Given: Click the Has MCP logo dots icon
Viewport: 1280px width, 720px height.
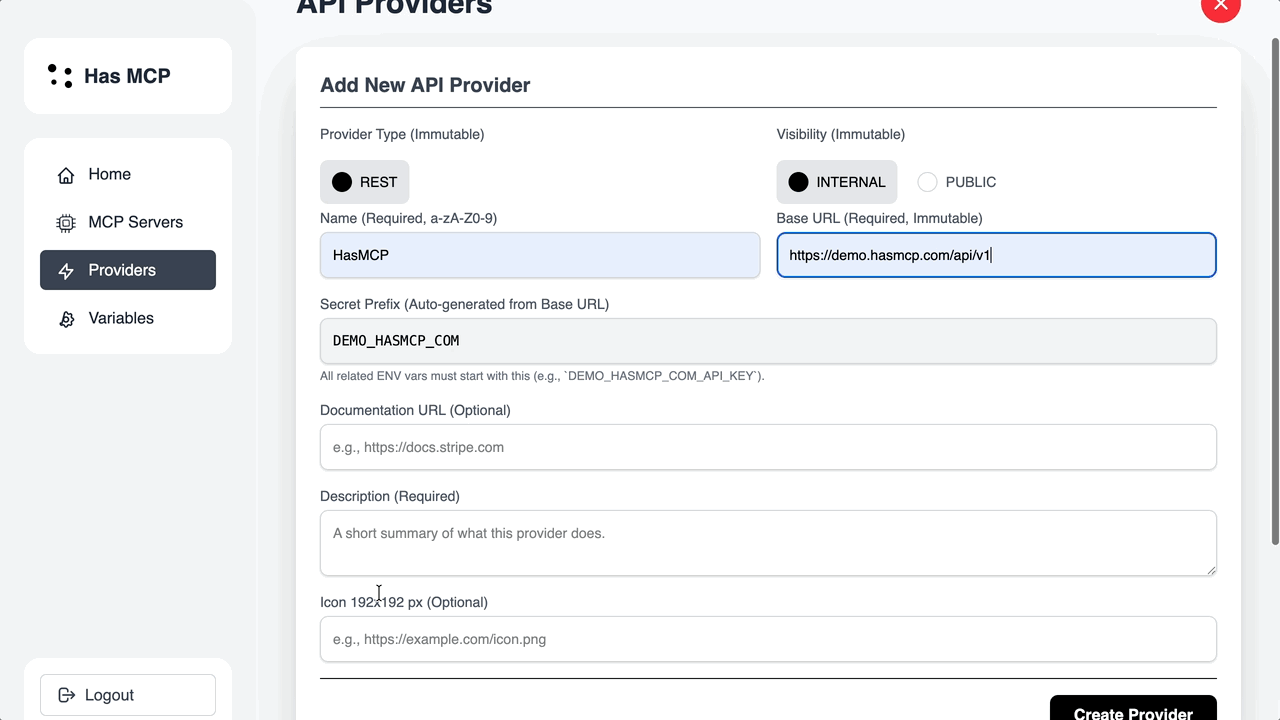Looking at the screenshot, I should [x=60, y=76].
